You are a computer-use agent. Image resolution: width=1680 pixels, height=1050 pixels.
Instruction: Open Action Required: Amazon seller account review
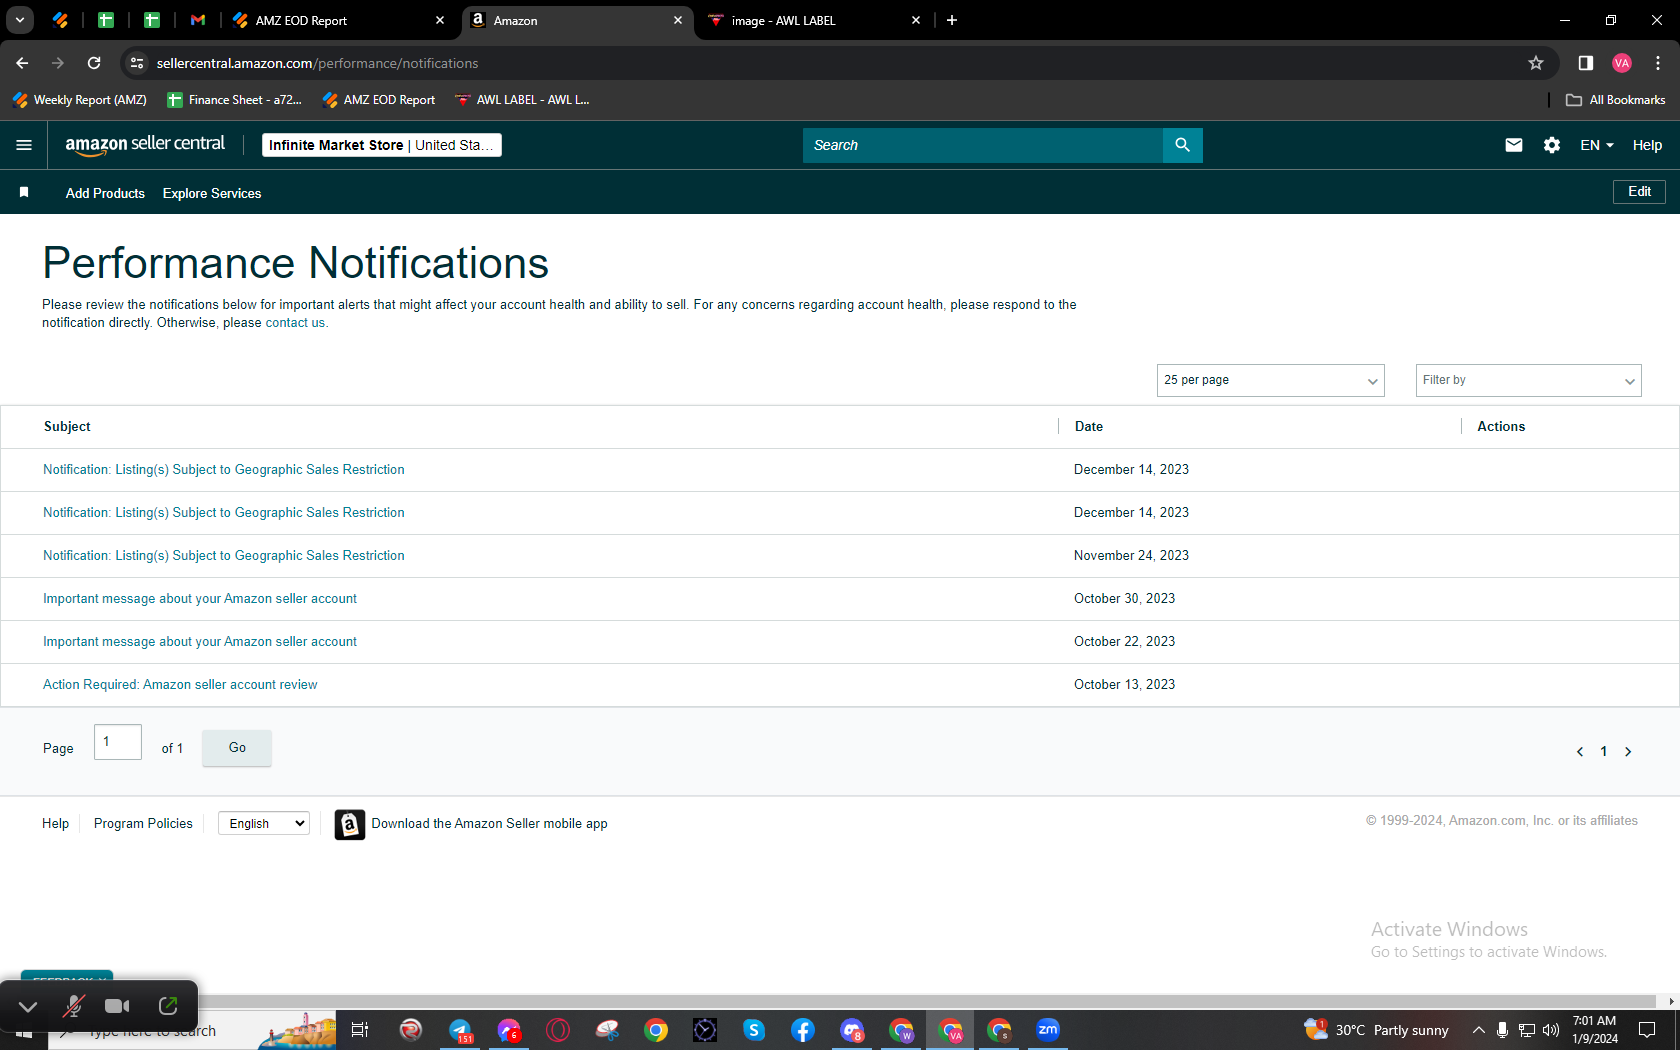point(180,684)
